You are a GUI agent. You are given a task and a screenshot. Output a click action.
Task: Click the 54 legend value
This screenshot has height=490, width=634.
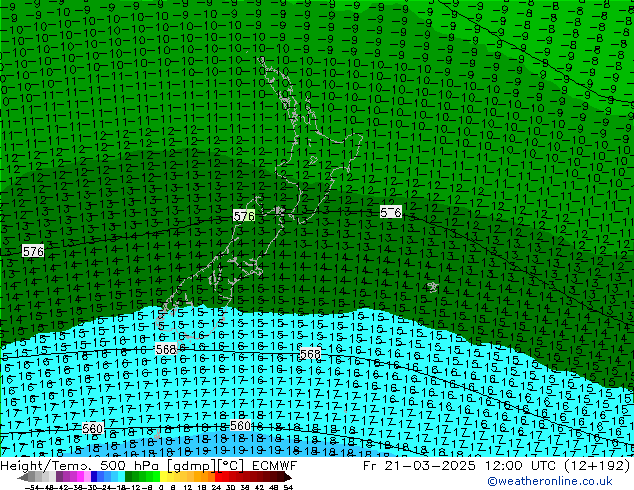coord(288,487)
